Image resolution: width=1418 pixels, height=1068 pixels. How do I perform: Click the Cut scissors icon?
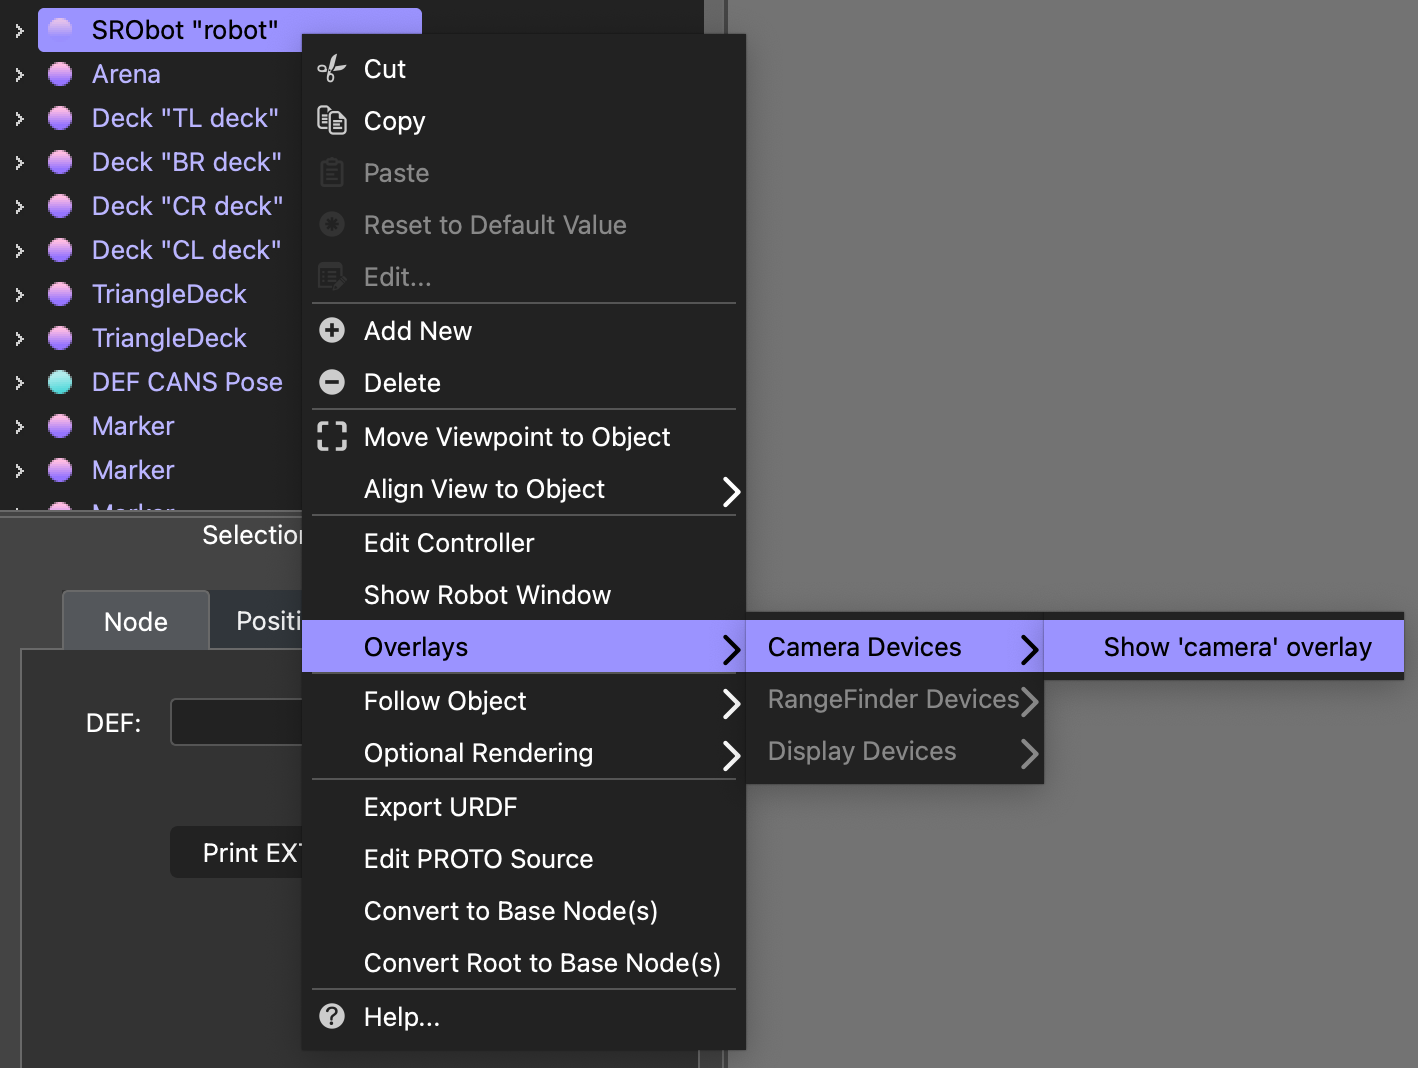330,68
